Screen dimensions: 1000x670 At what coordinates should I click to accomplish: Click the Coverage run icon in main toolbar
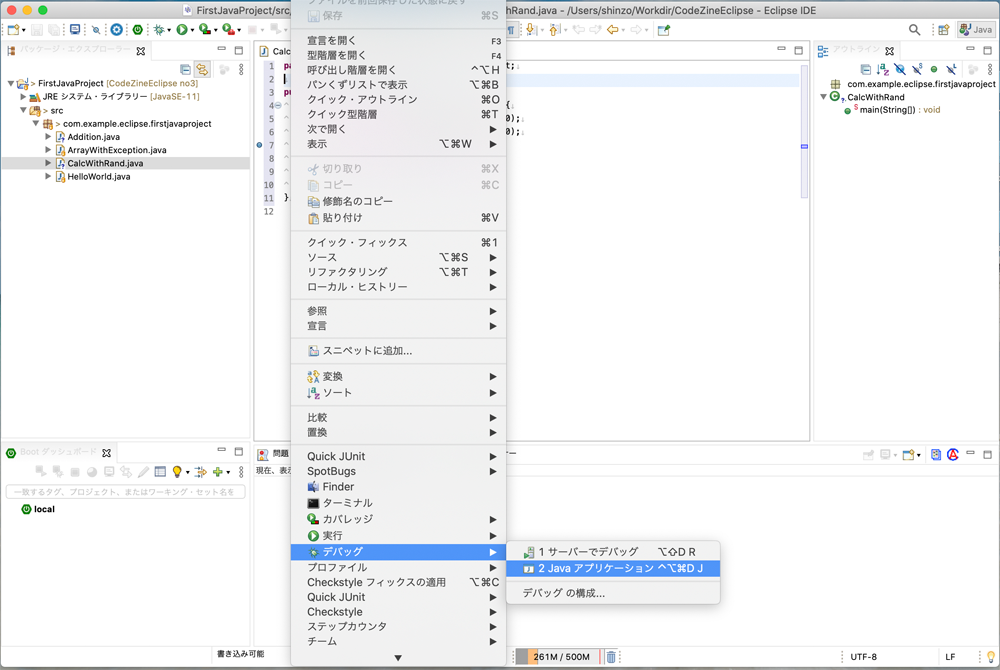[x=205, y=29]
